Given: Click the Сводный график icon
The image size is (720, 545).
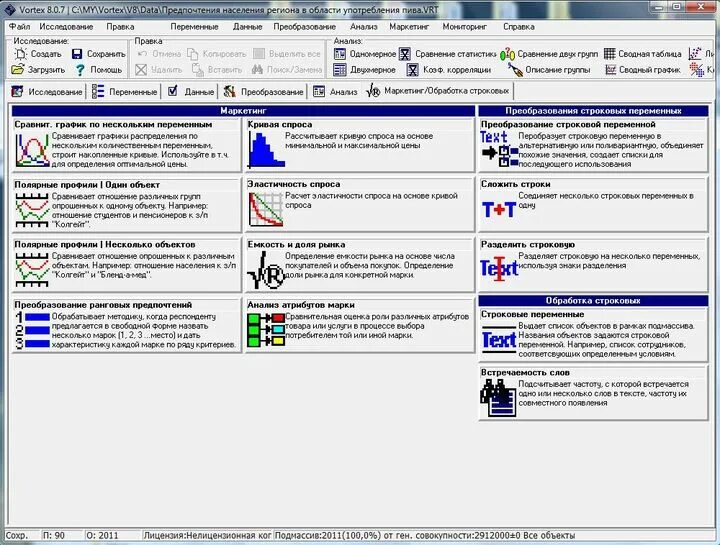Looking at the screenshot, I should tap(611, 70).
